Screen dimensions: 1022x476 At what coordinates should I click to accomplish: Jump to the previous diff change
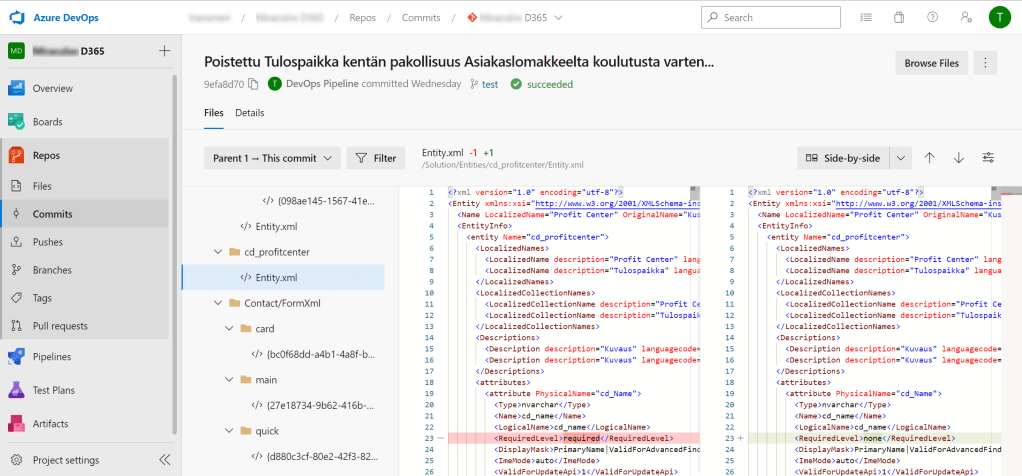pos(929,158)
